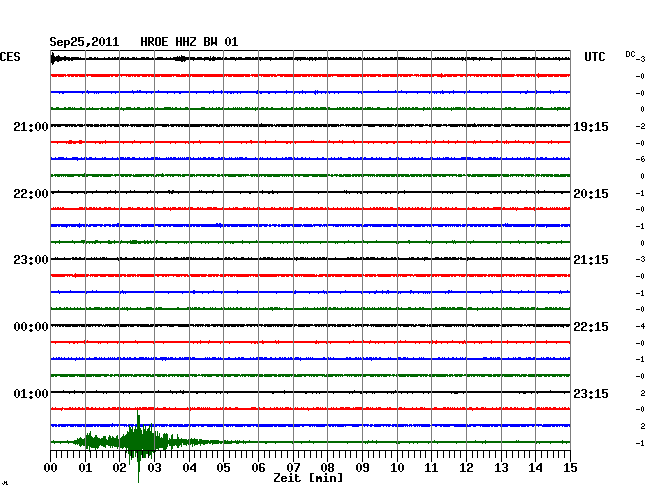This screenshot has height=494, width=650.
Task: Click the 04 minute axis tick label
Action: (189, 467)
